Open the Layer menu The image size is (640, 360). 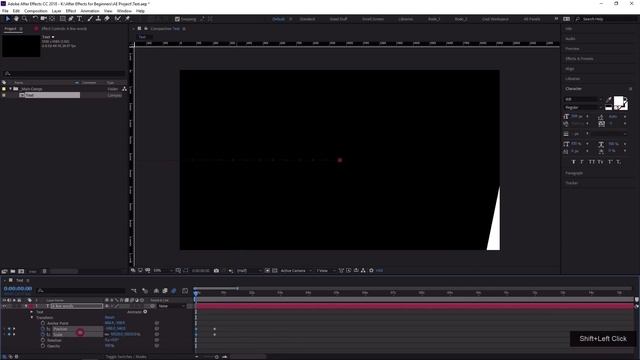(x=57, y=11)
